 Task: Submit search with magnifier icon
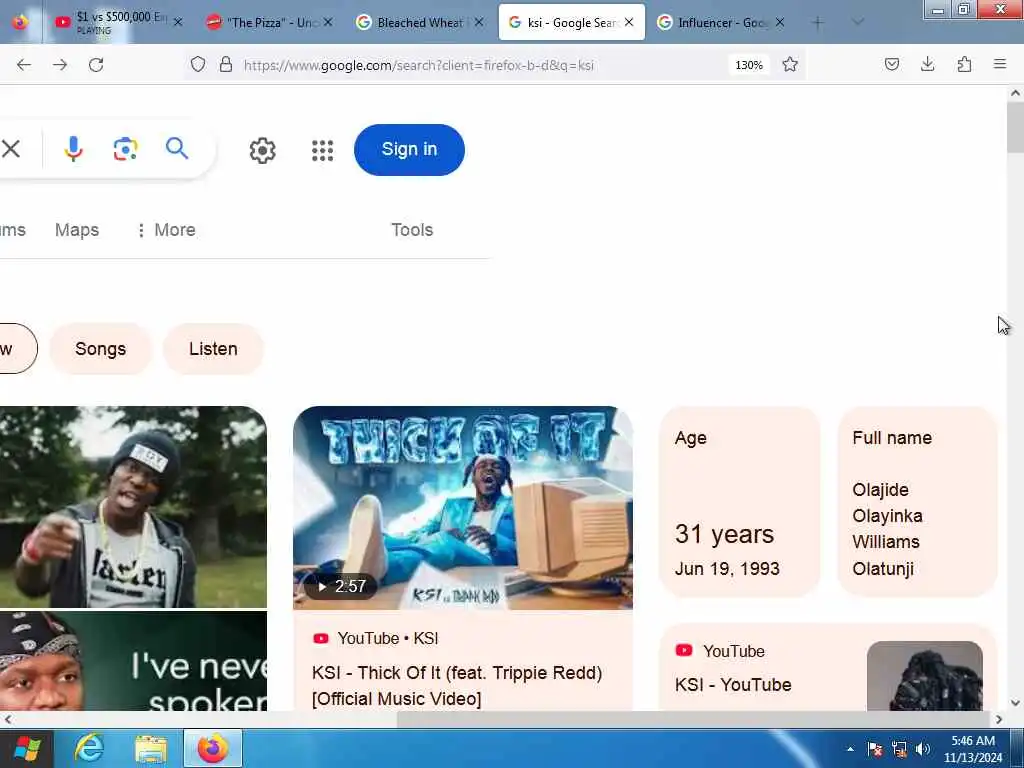click(177, 149)
